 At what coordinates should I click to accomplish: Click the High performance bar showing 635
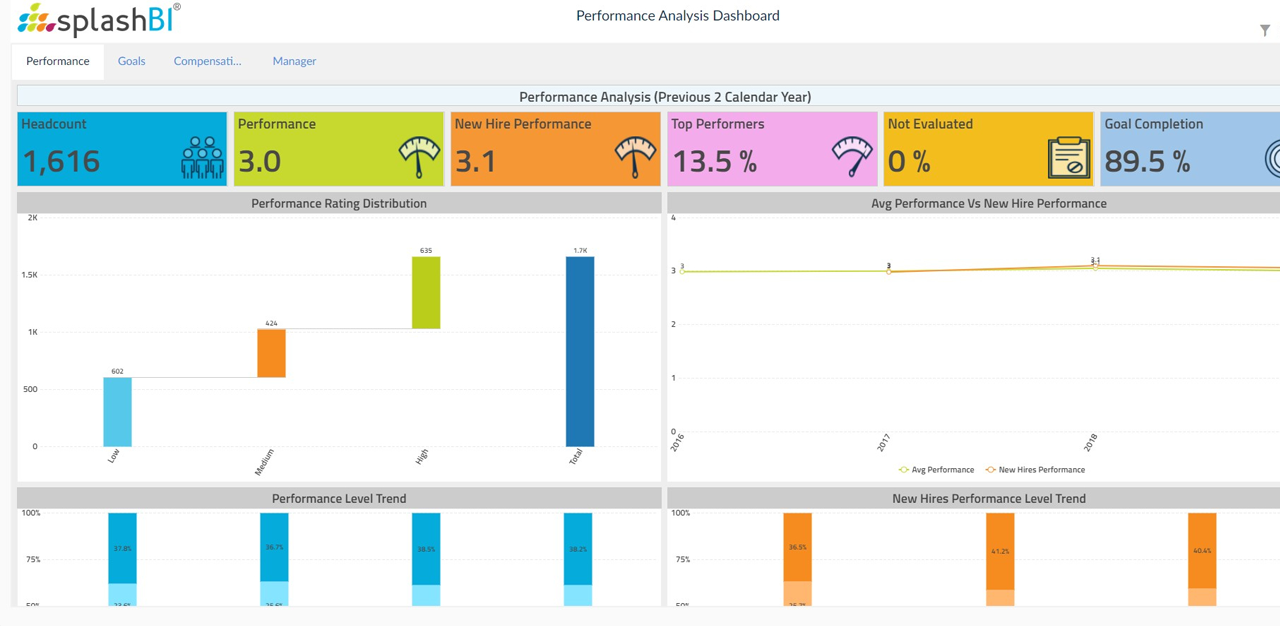pyautogui.click(x=425, y=290)
